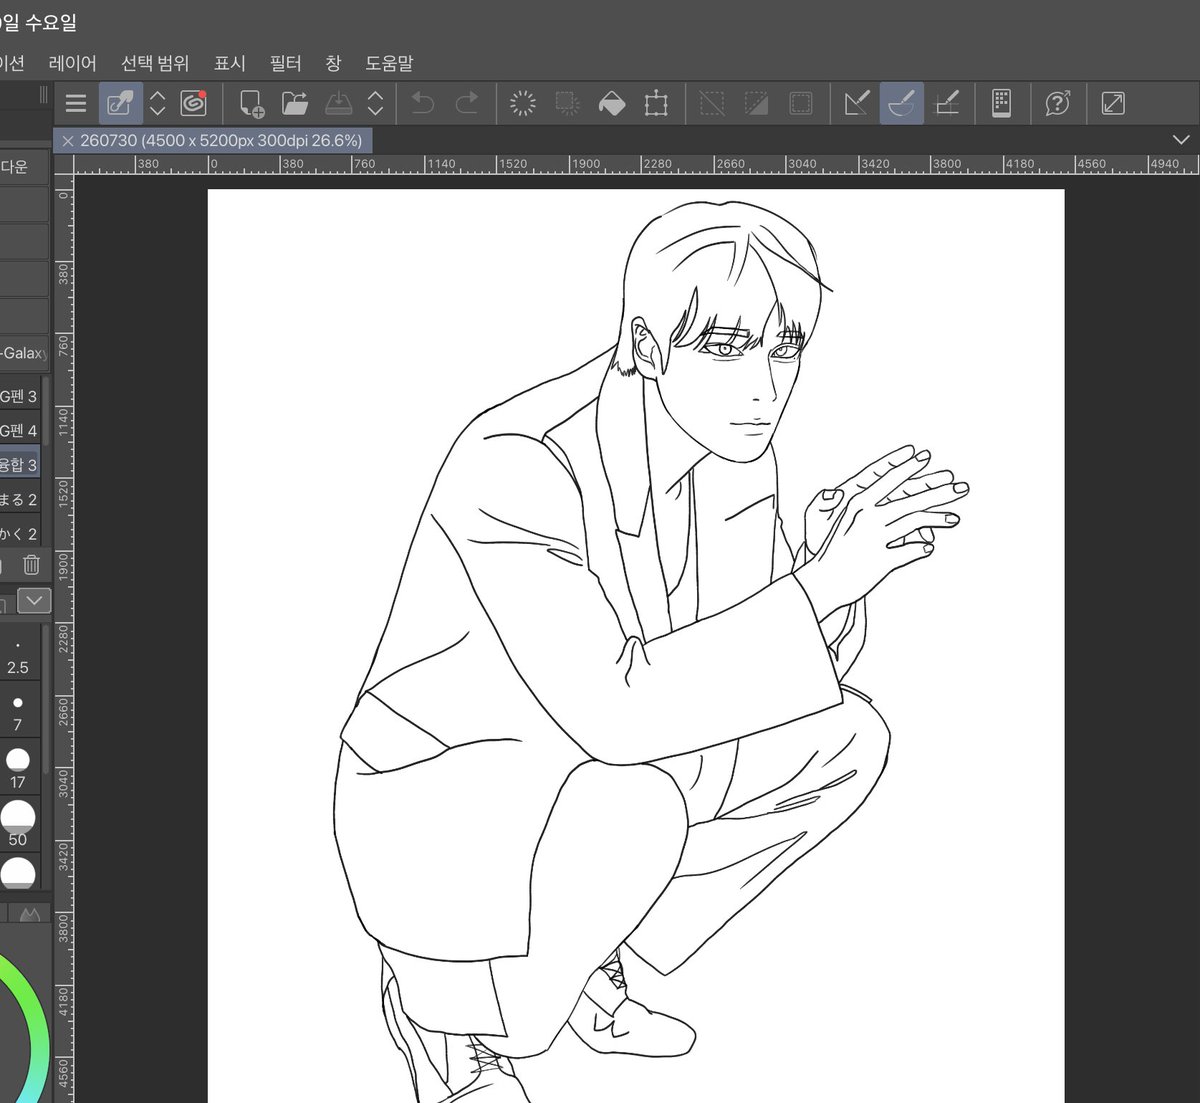
Task: Open the 레이어 menu
Action: 72,63
